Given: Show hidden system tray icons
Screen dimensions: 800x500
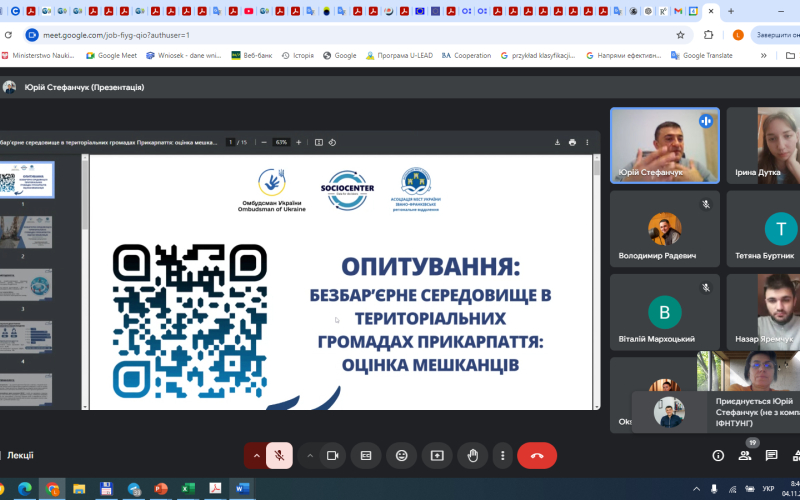Looking at the screenshot, I should coord(696,488).
